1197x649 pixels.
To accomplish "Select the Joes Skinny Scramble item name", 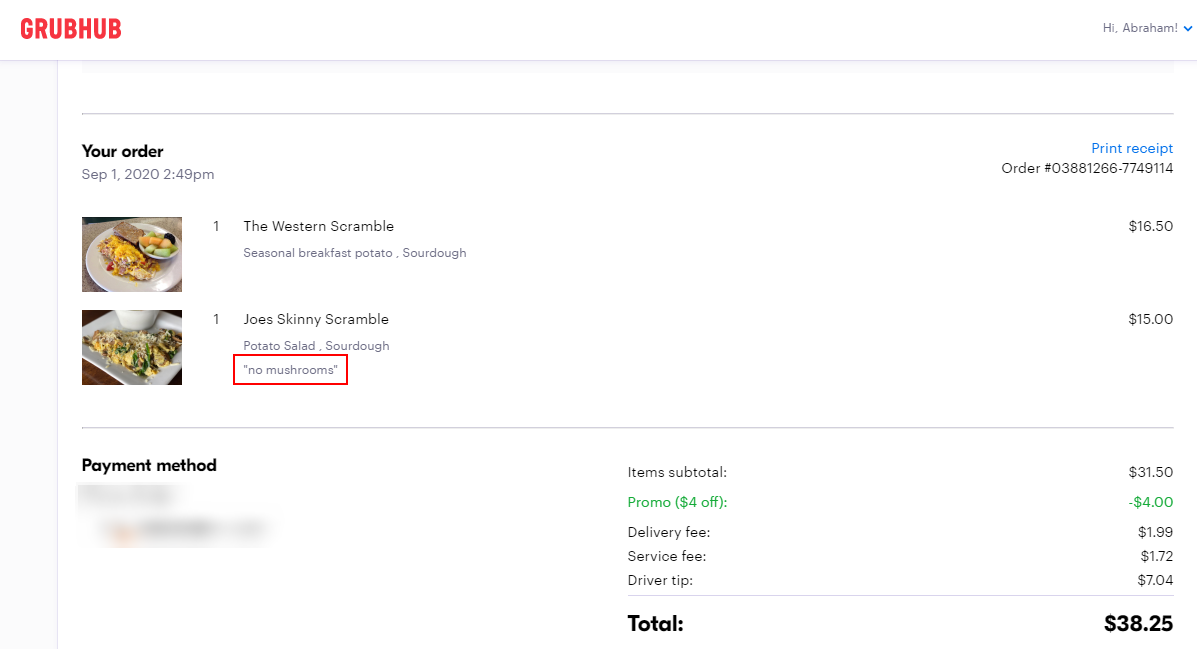I will [316, 319].
